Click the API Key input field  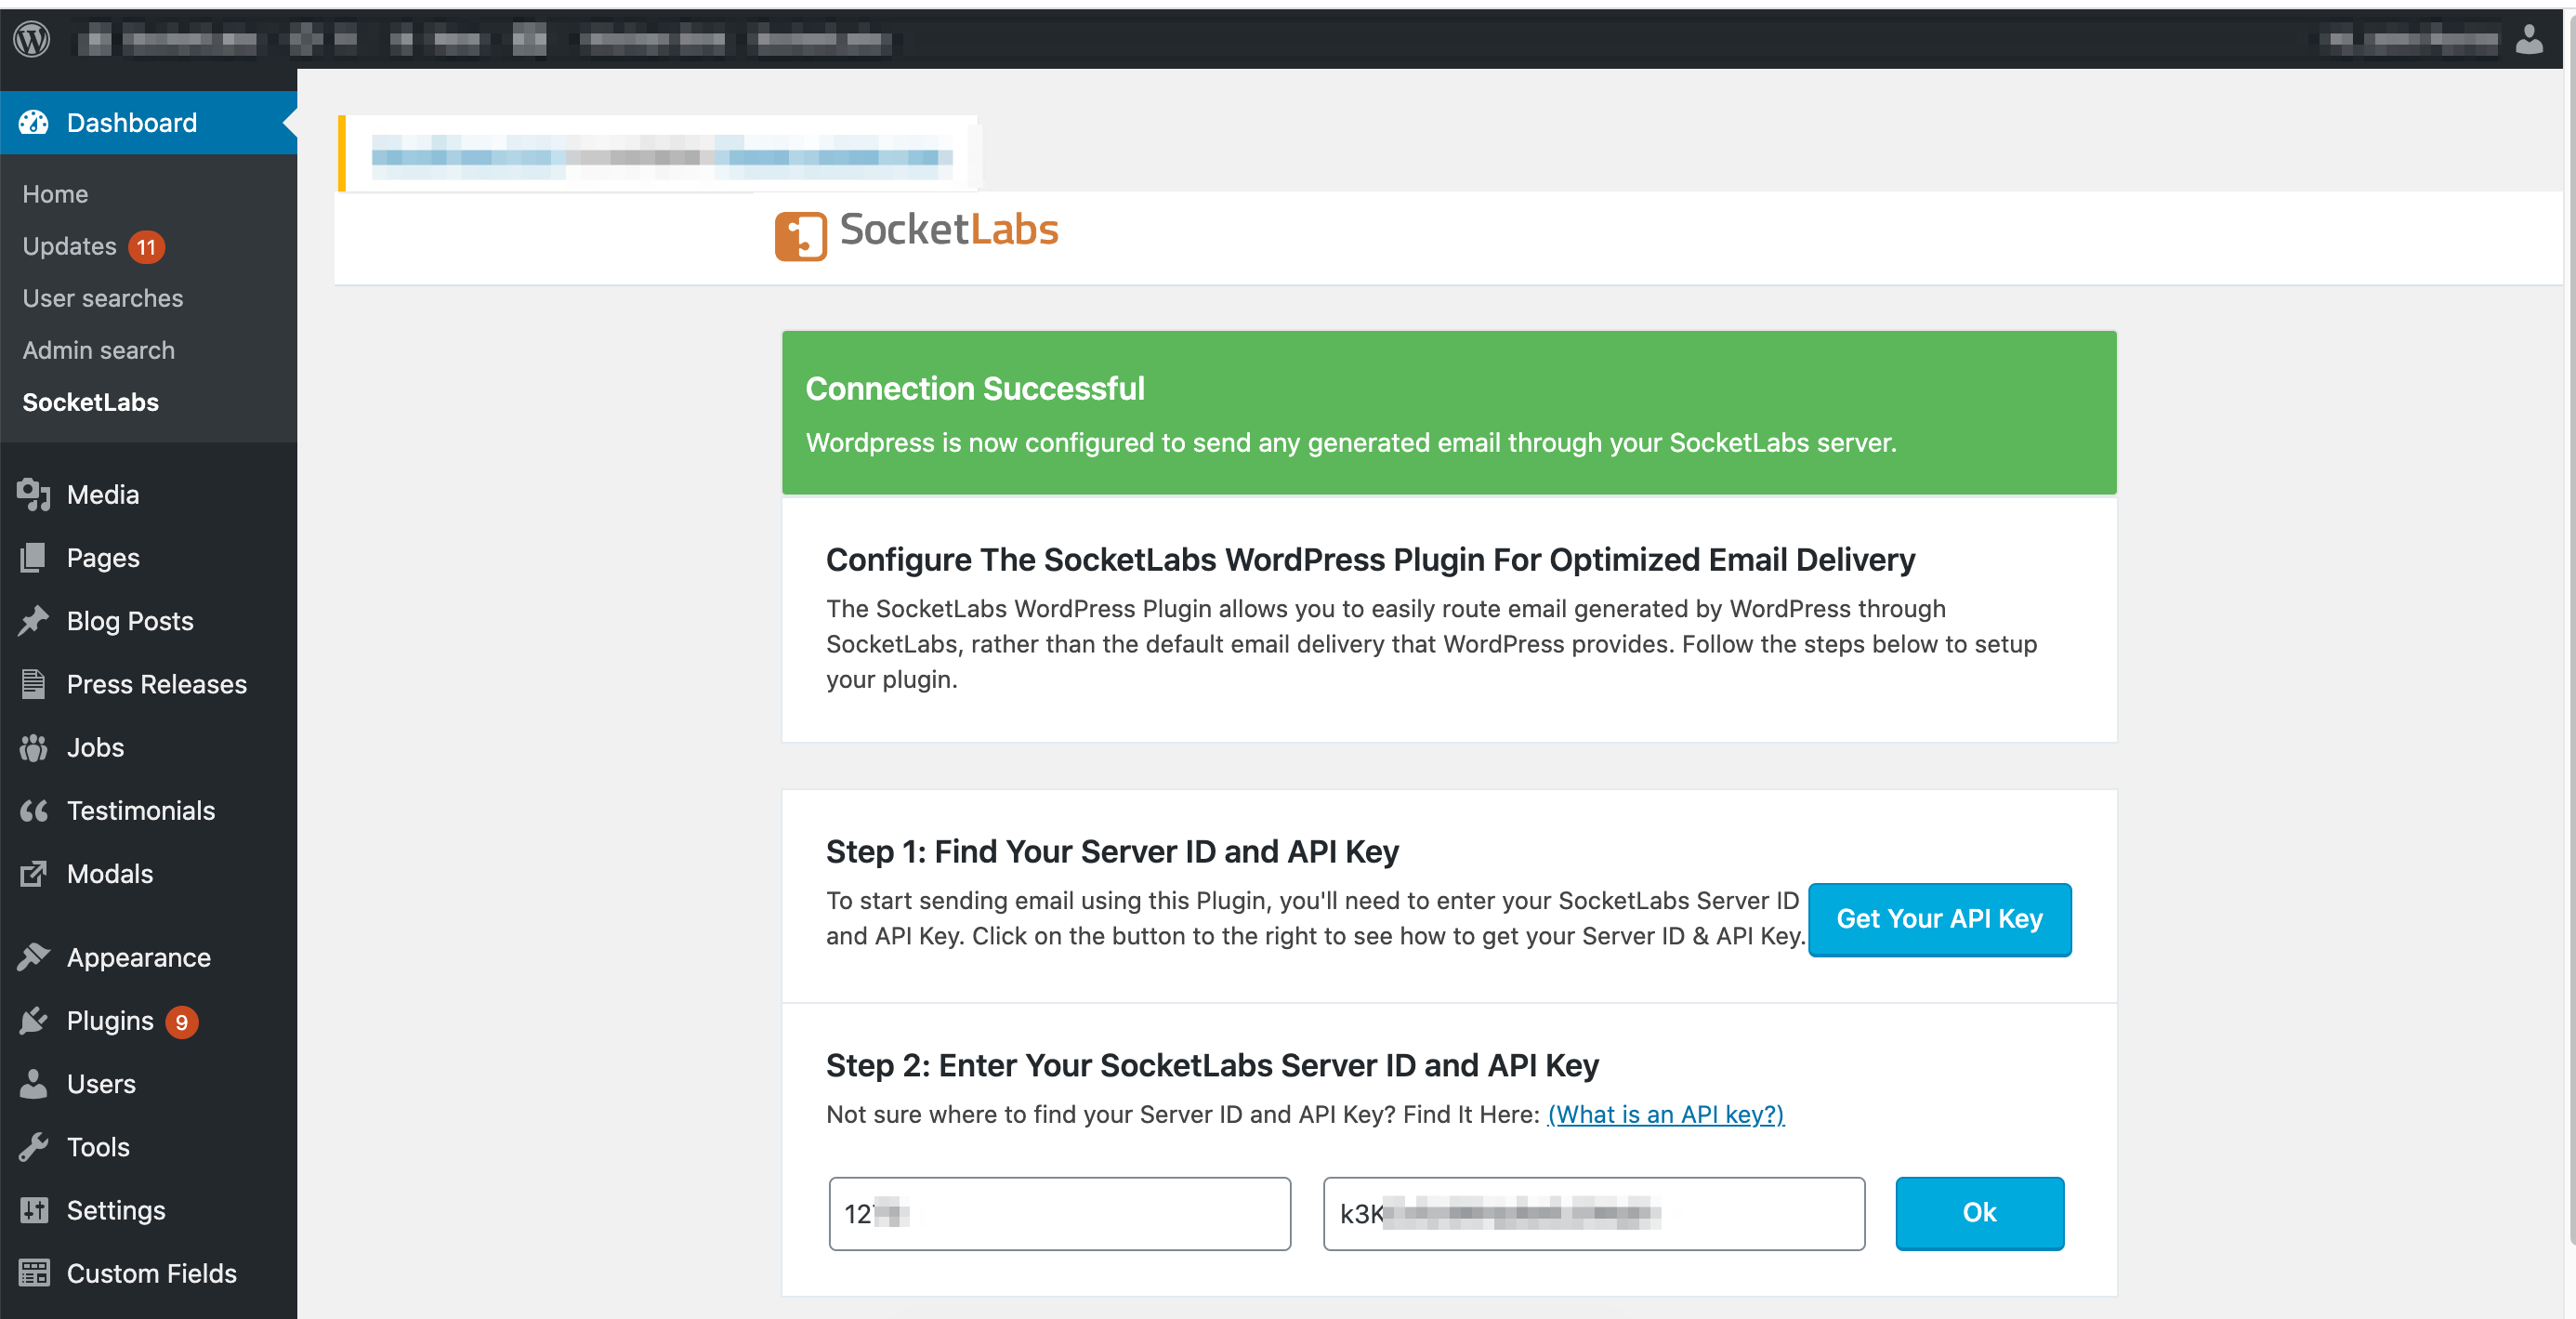click(x=1594, y=1213)
